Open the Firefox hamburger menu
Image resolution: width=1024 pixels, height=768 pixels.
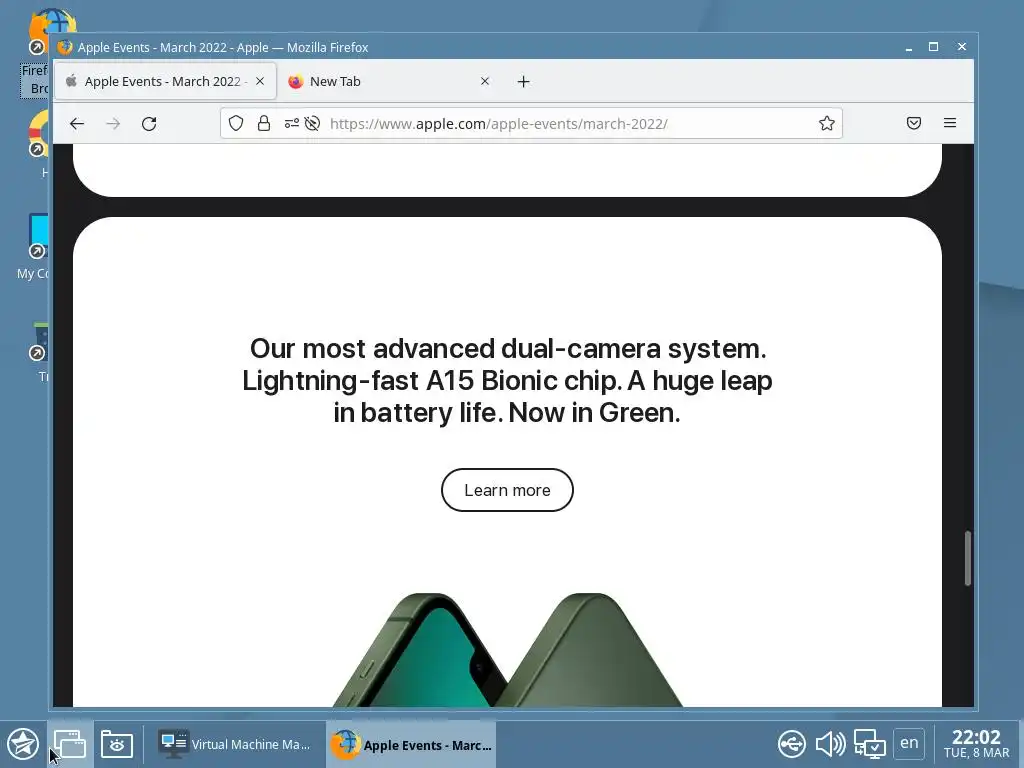point(950,123)
